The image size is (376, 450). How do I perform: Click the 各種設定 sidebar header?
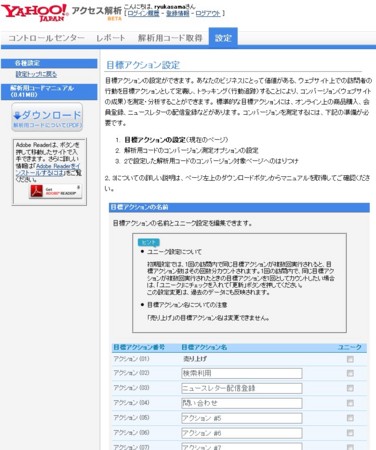(x=49, y=63)
